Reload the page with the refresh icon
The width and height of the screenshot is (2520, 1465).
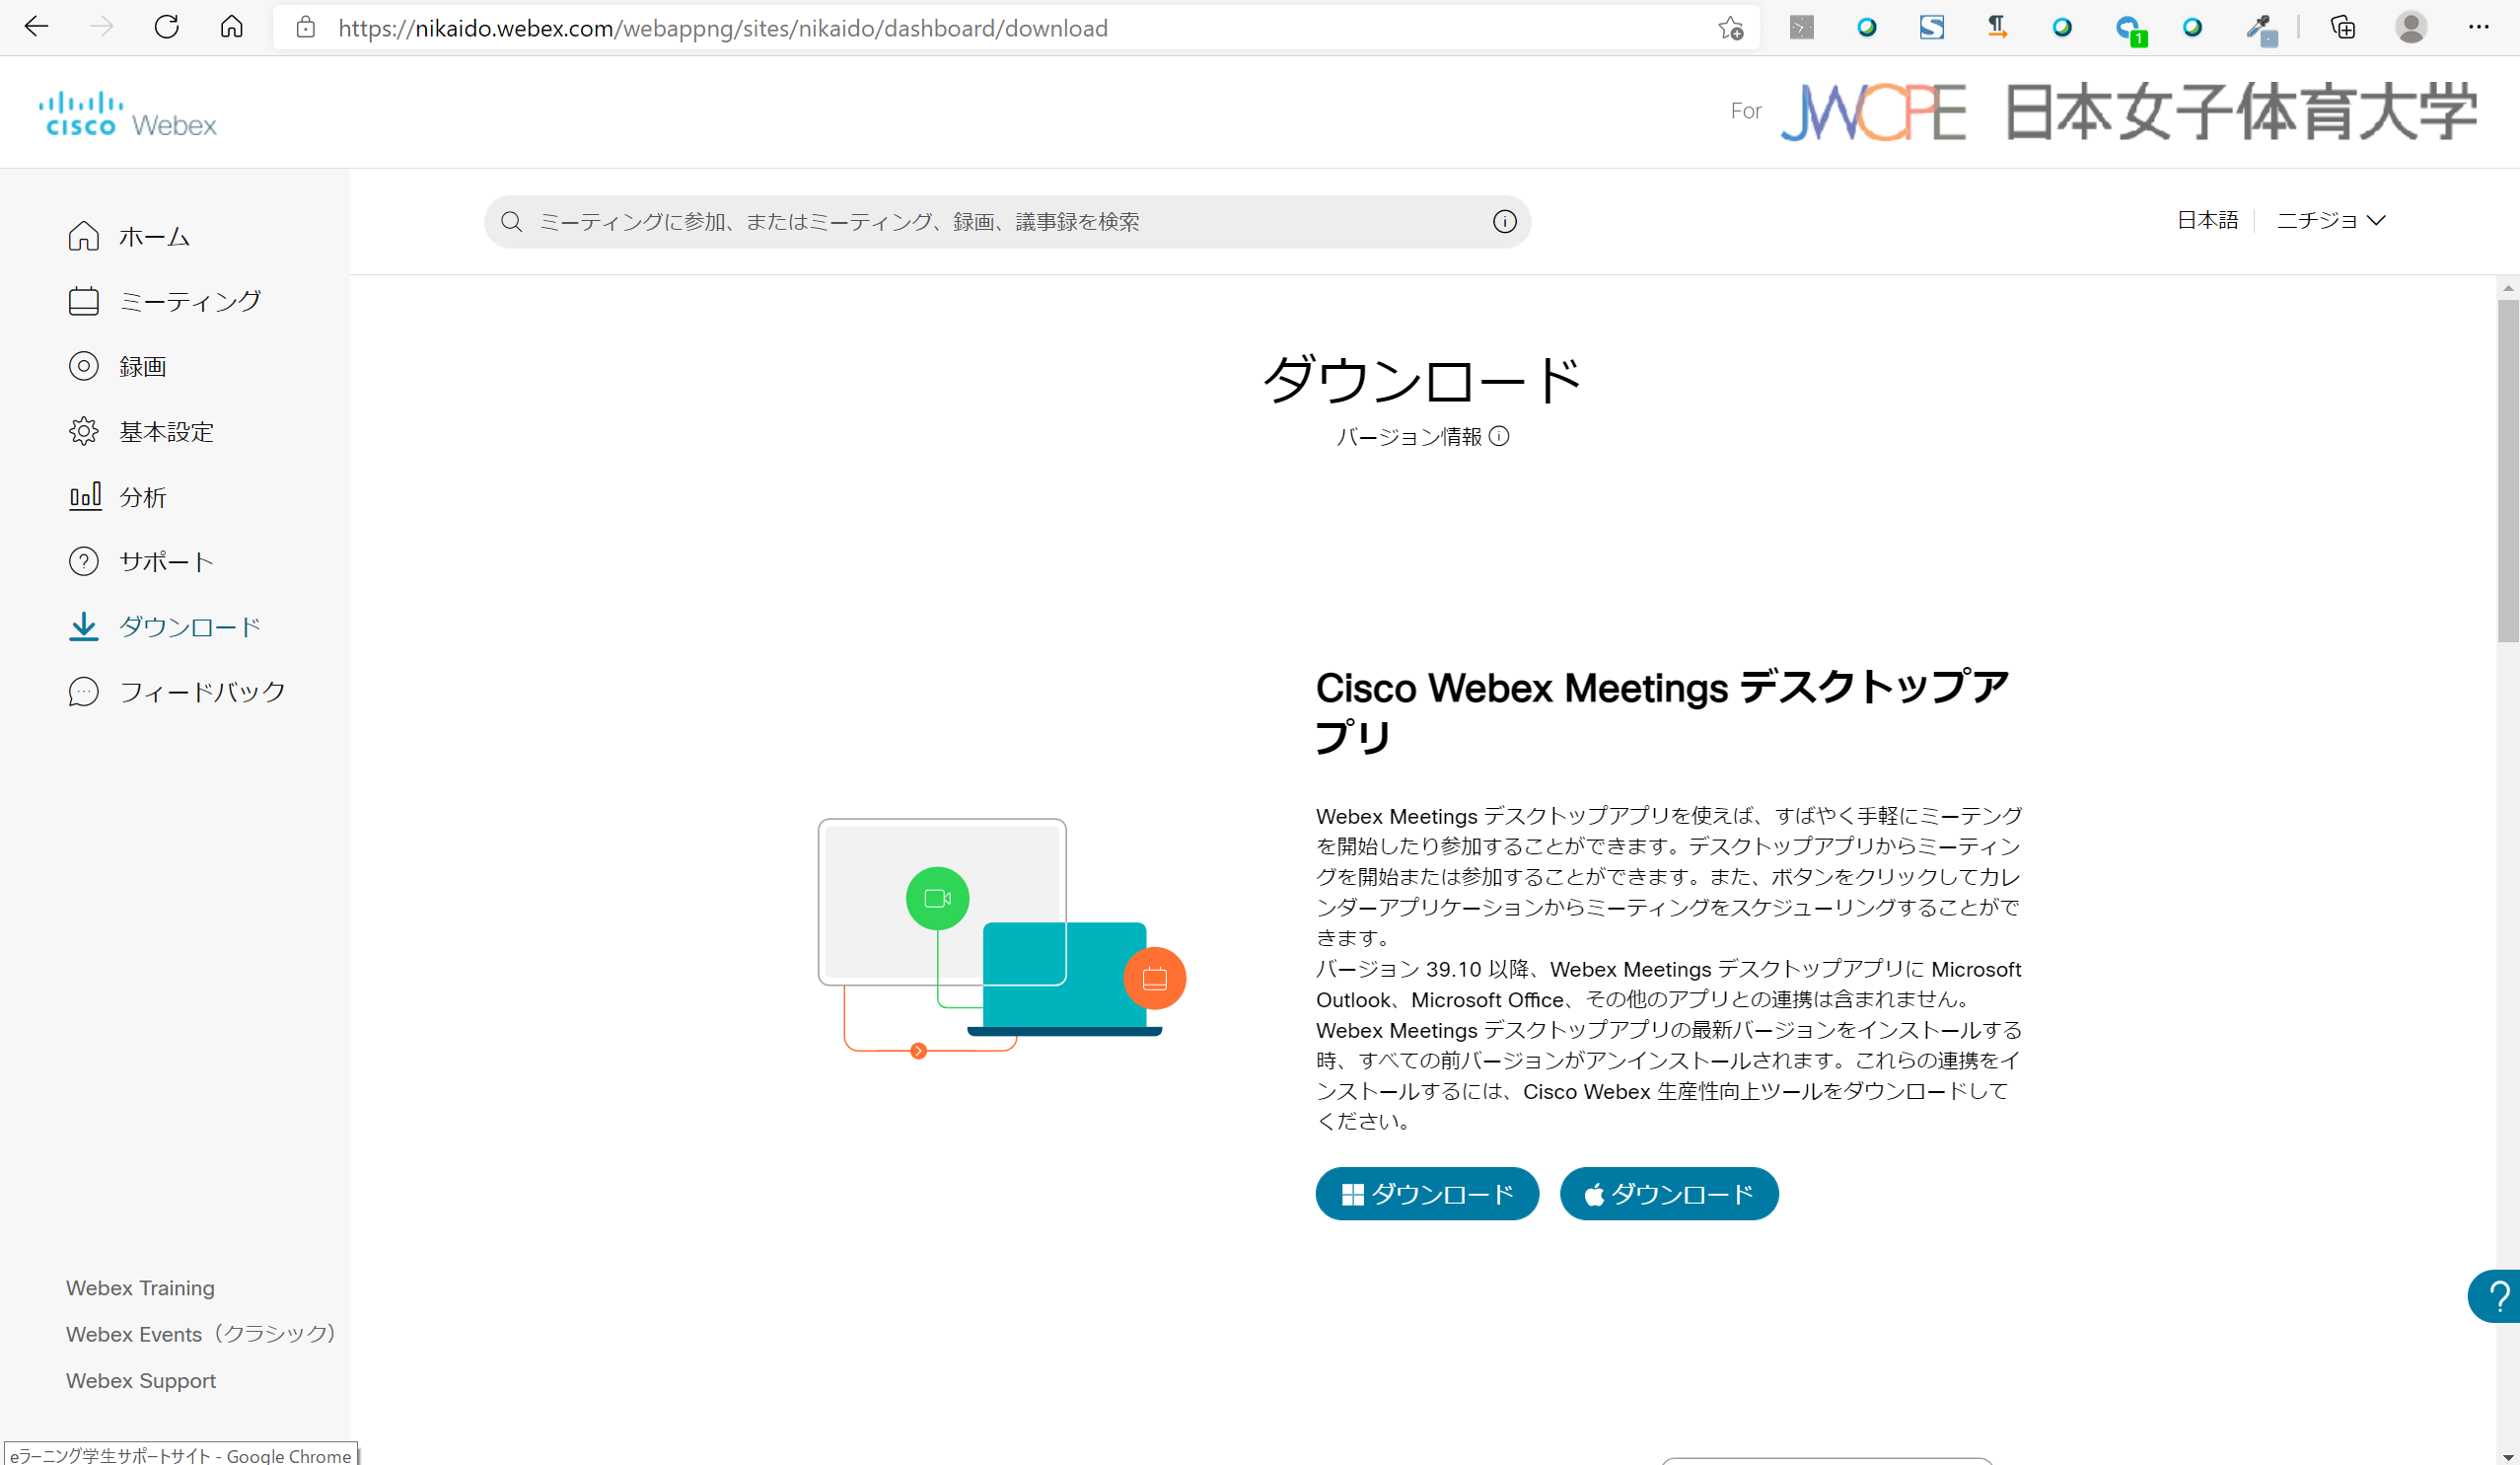(167, 27)
